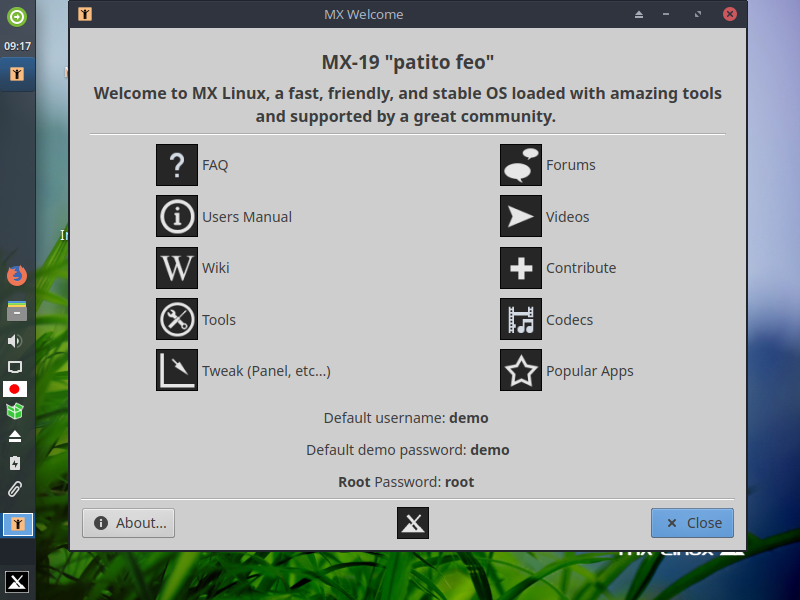The width and height of the screenshot is (800, 600).
Task: Open the file manager drawer icon in panel
Action: pyautogui.click(x=17, y=311)
